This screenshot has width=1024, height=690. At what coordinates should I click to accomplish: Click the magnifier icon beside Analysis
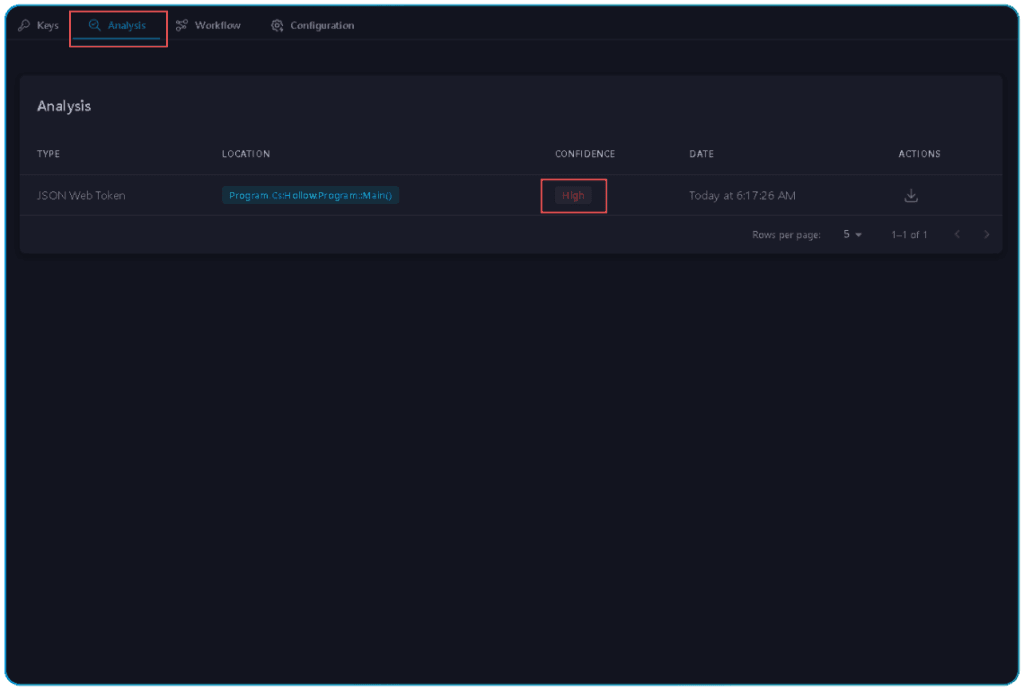click(x=95, y=25)
